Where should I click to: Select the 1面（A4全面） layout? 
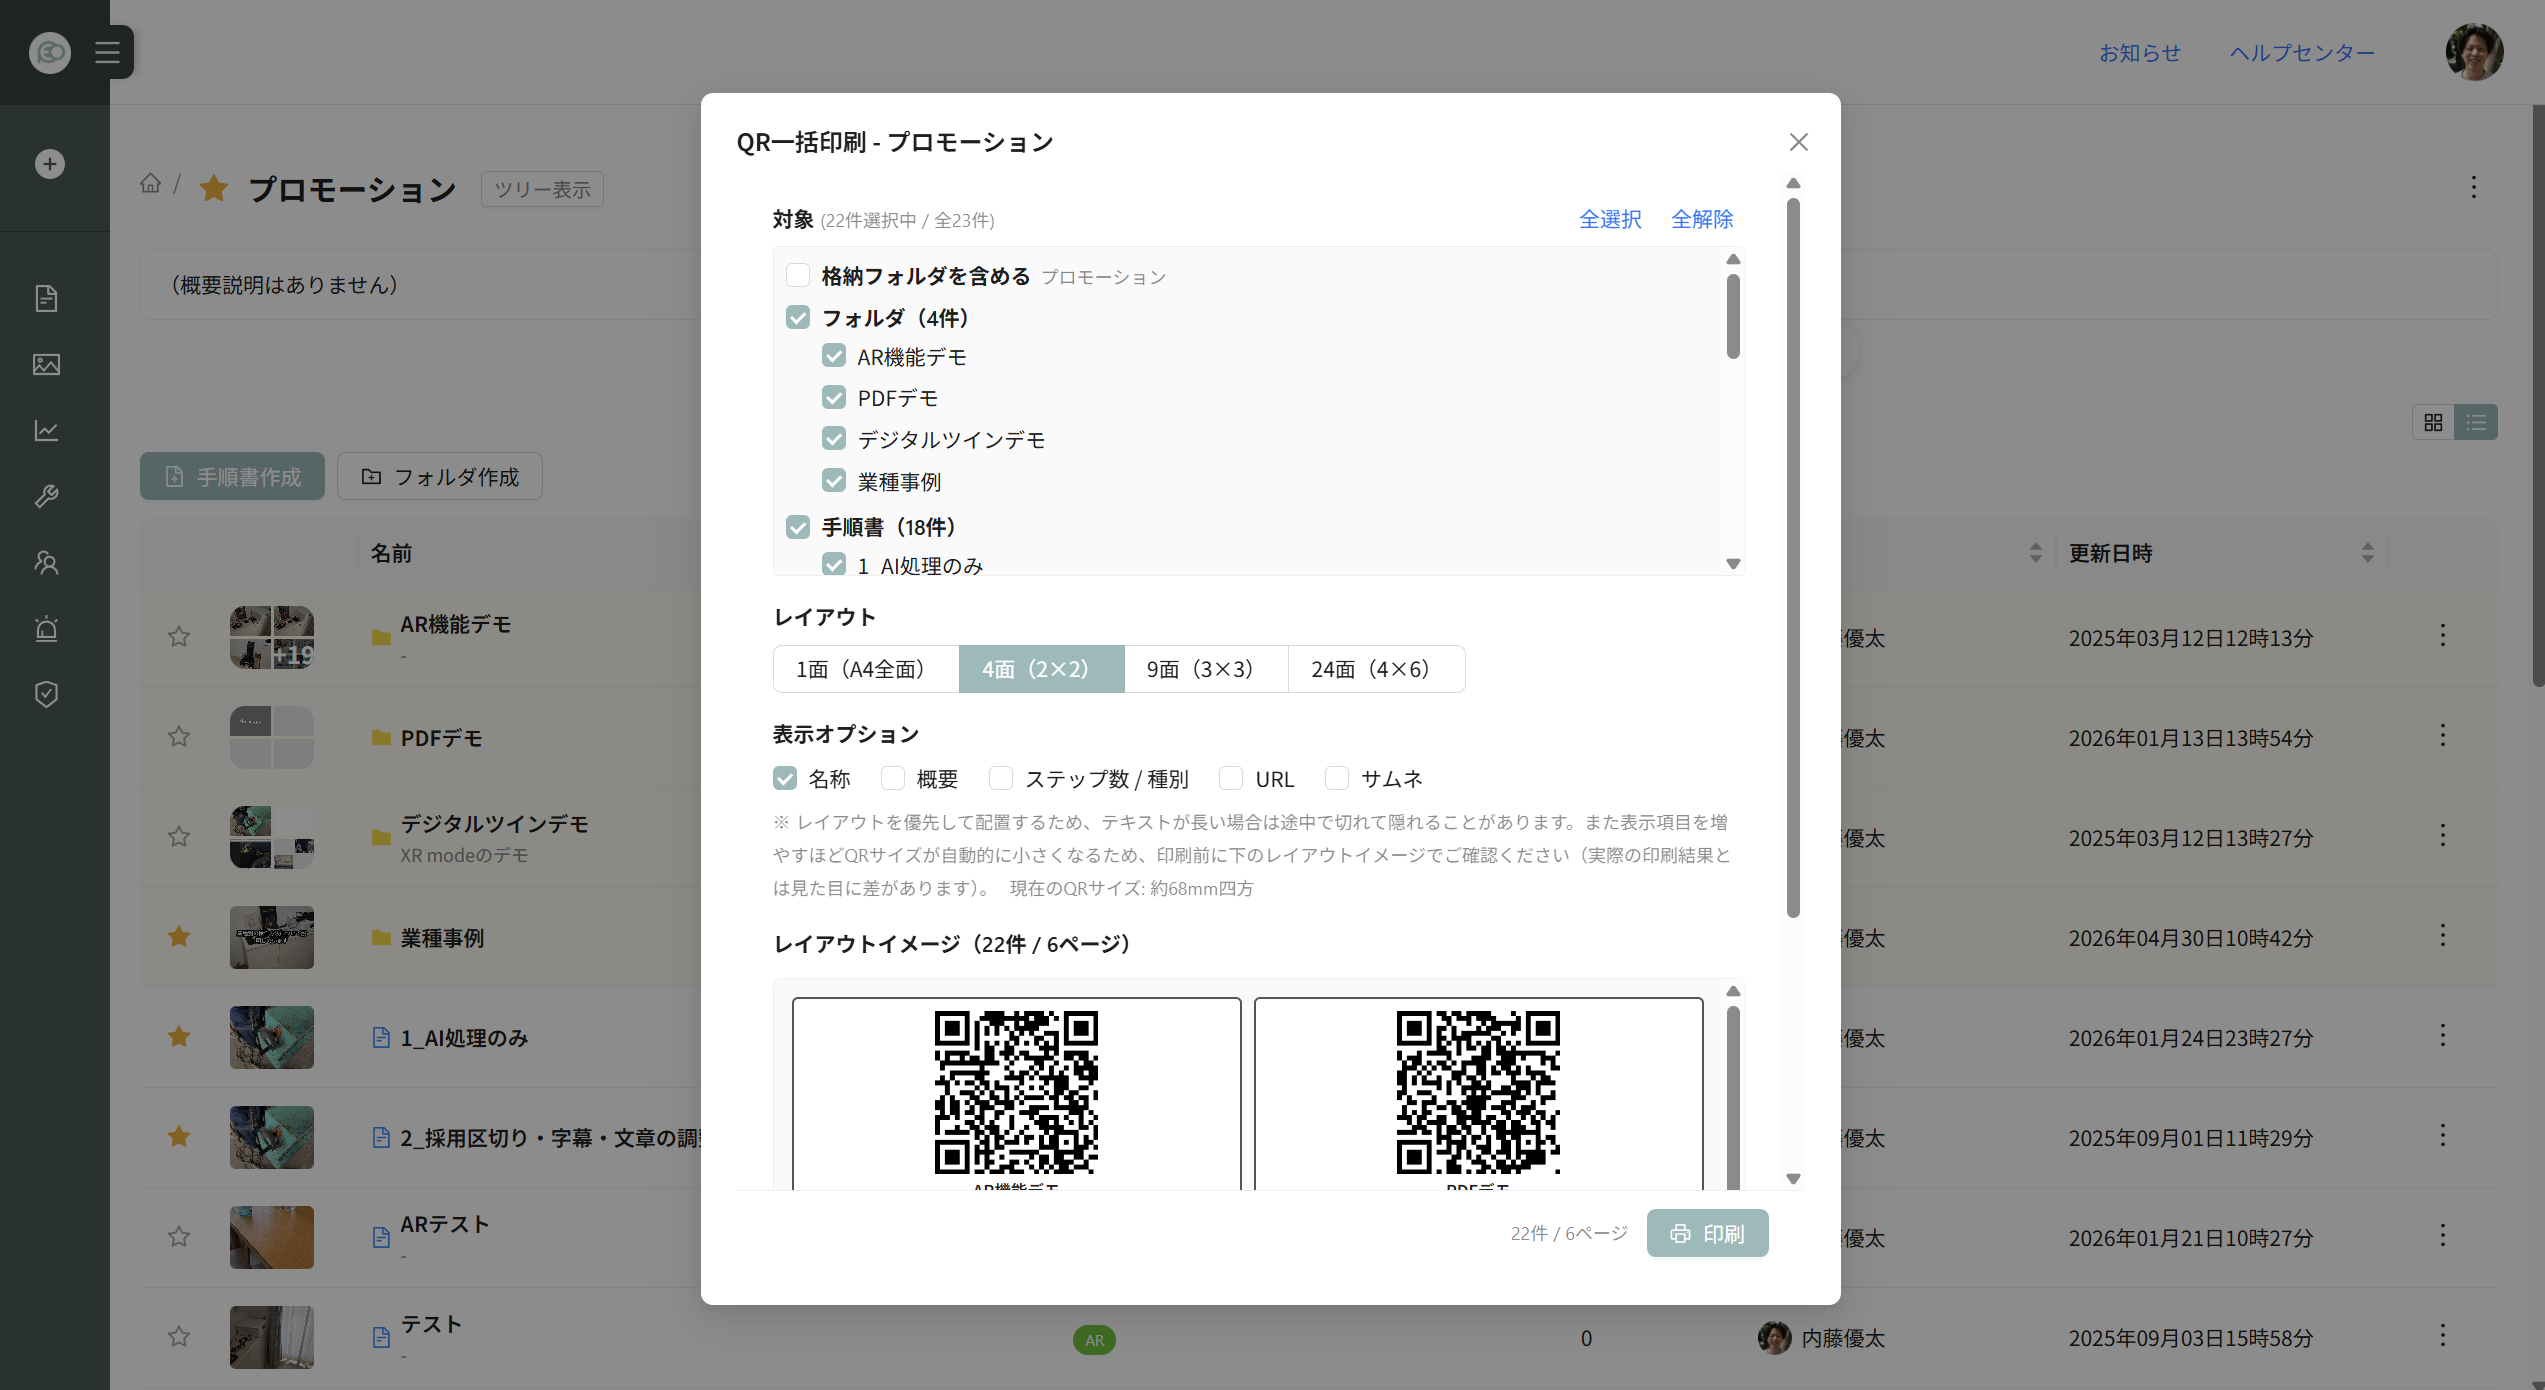click(x=866, y=669)
